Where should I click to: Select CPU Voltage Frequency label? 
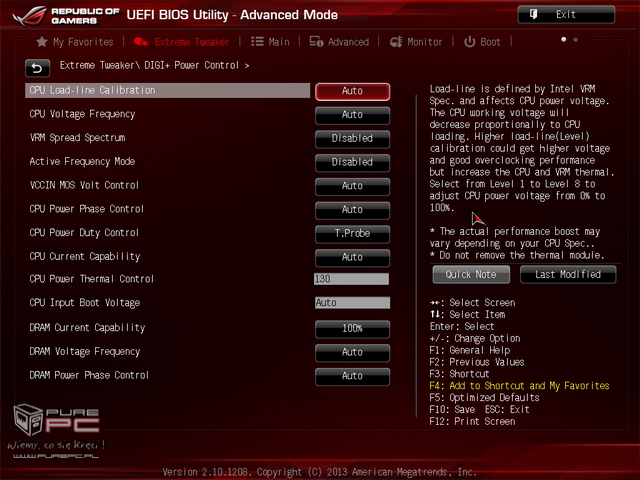point(82,114)
